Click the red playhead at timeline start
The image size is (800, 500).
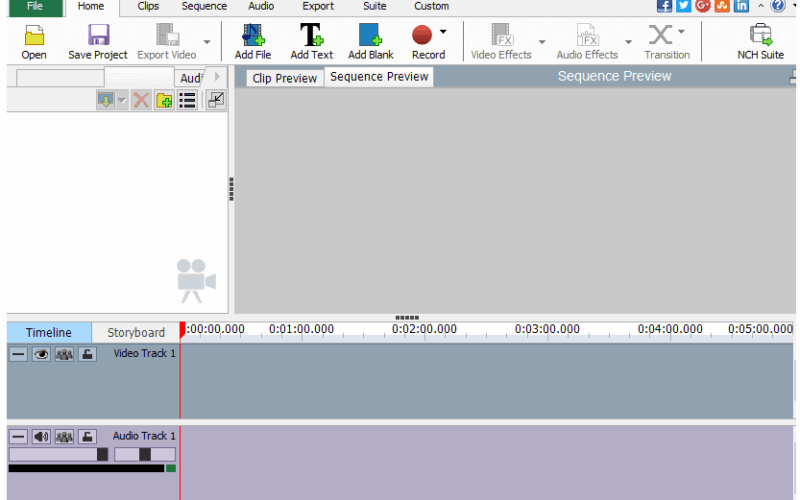pyautogui.click(x=182, y=330)
